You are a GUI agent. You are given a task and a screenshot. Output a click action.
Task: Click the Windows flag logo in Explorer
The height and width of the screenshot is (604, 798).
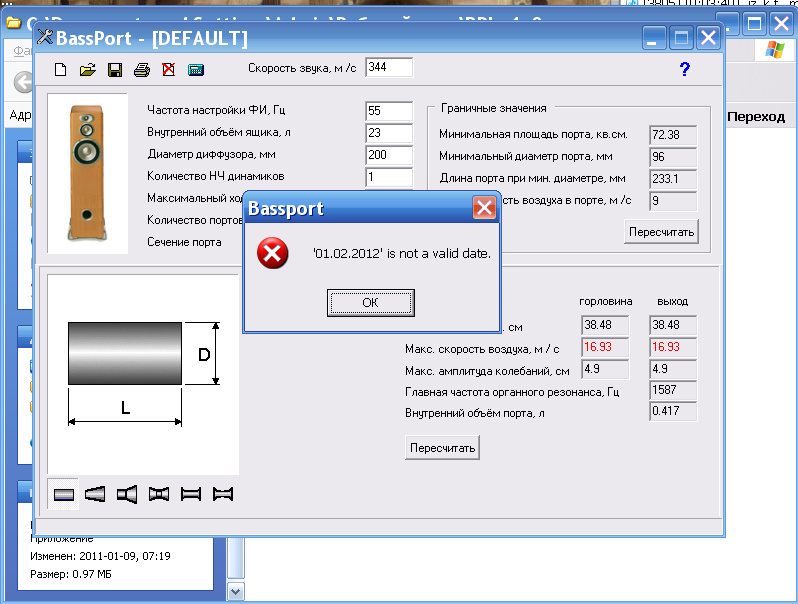click(775, 50)
